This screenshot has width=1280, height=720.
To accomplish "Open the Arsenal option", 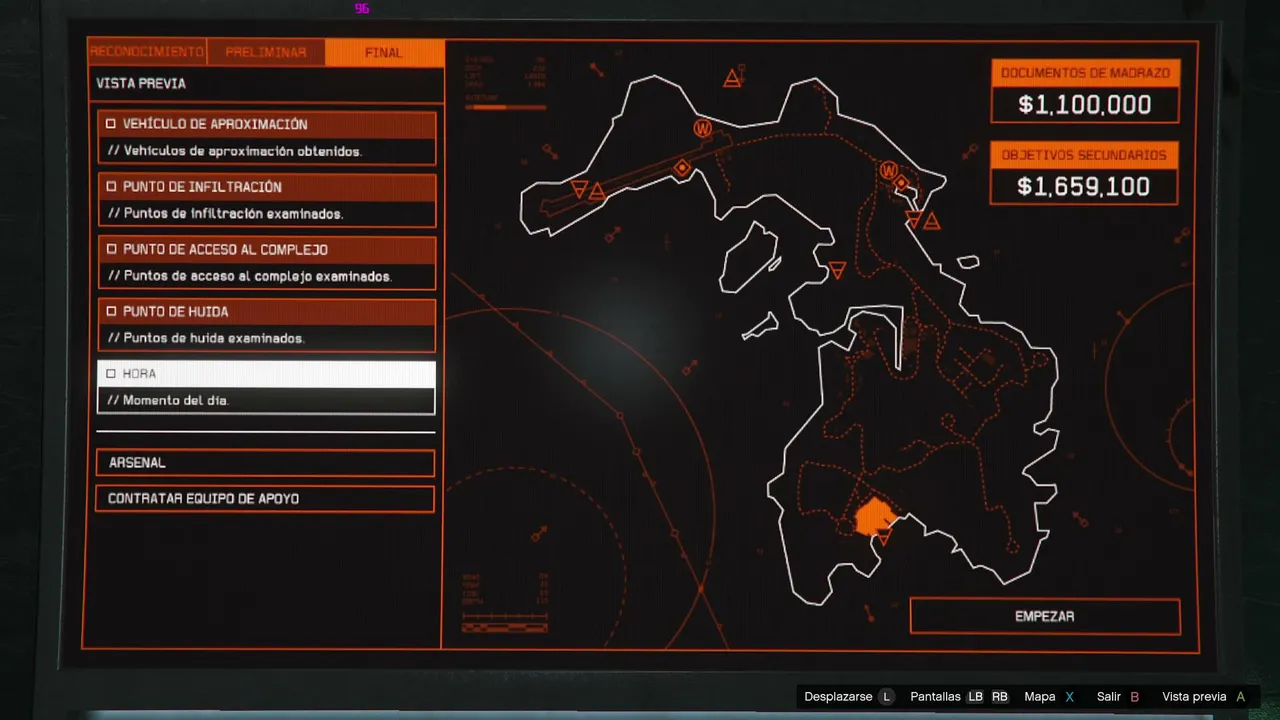I will point(265,463).
